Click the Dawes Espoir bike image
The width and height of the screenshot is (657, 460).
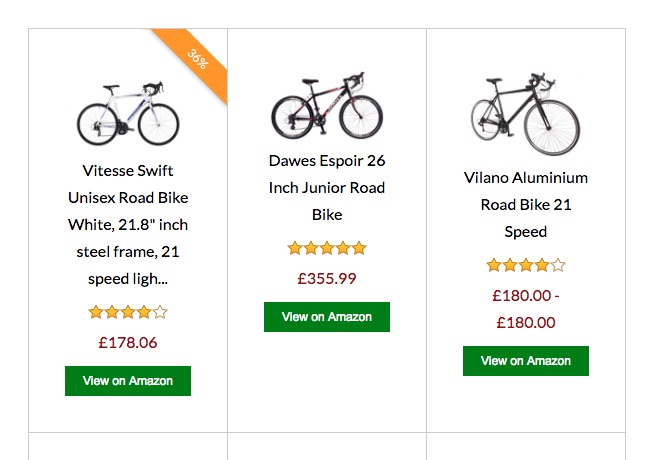(x=327, y=106)
